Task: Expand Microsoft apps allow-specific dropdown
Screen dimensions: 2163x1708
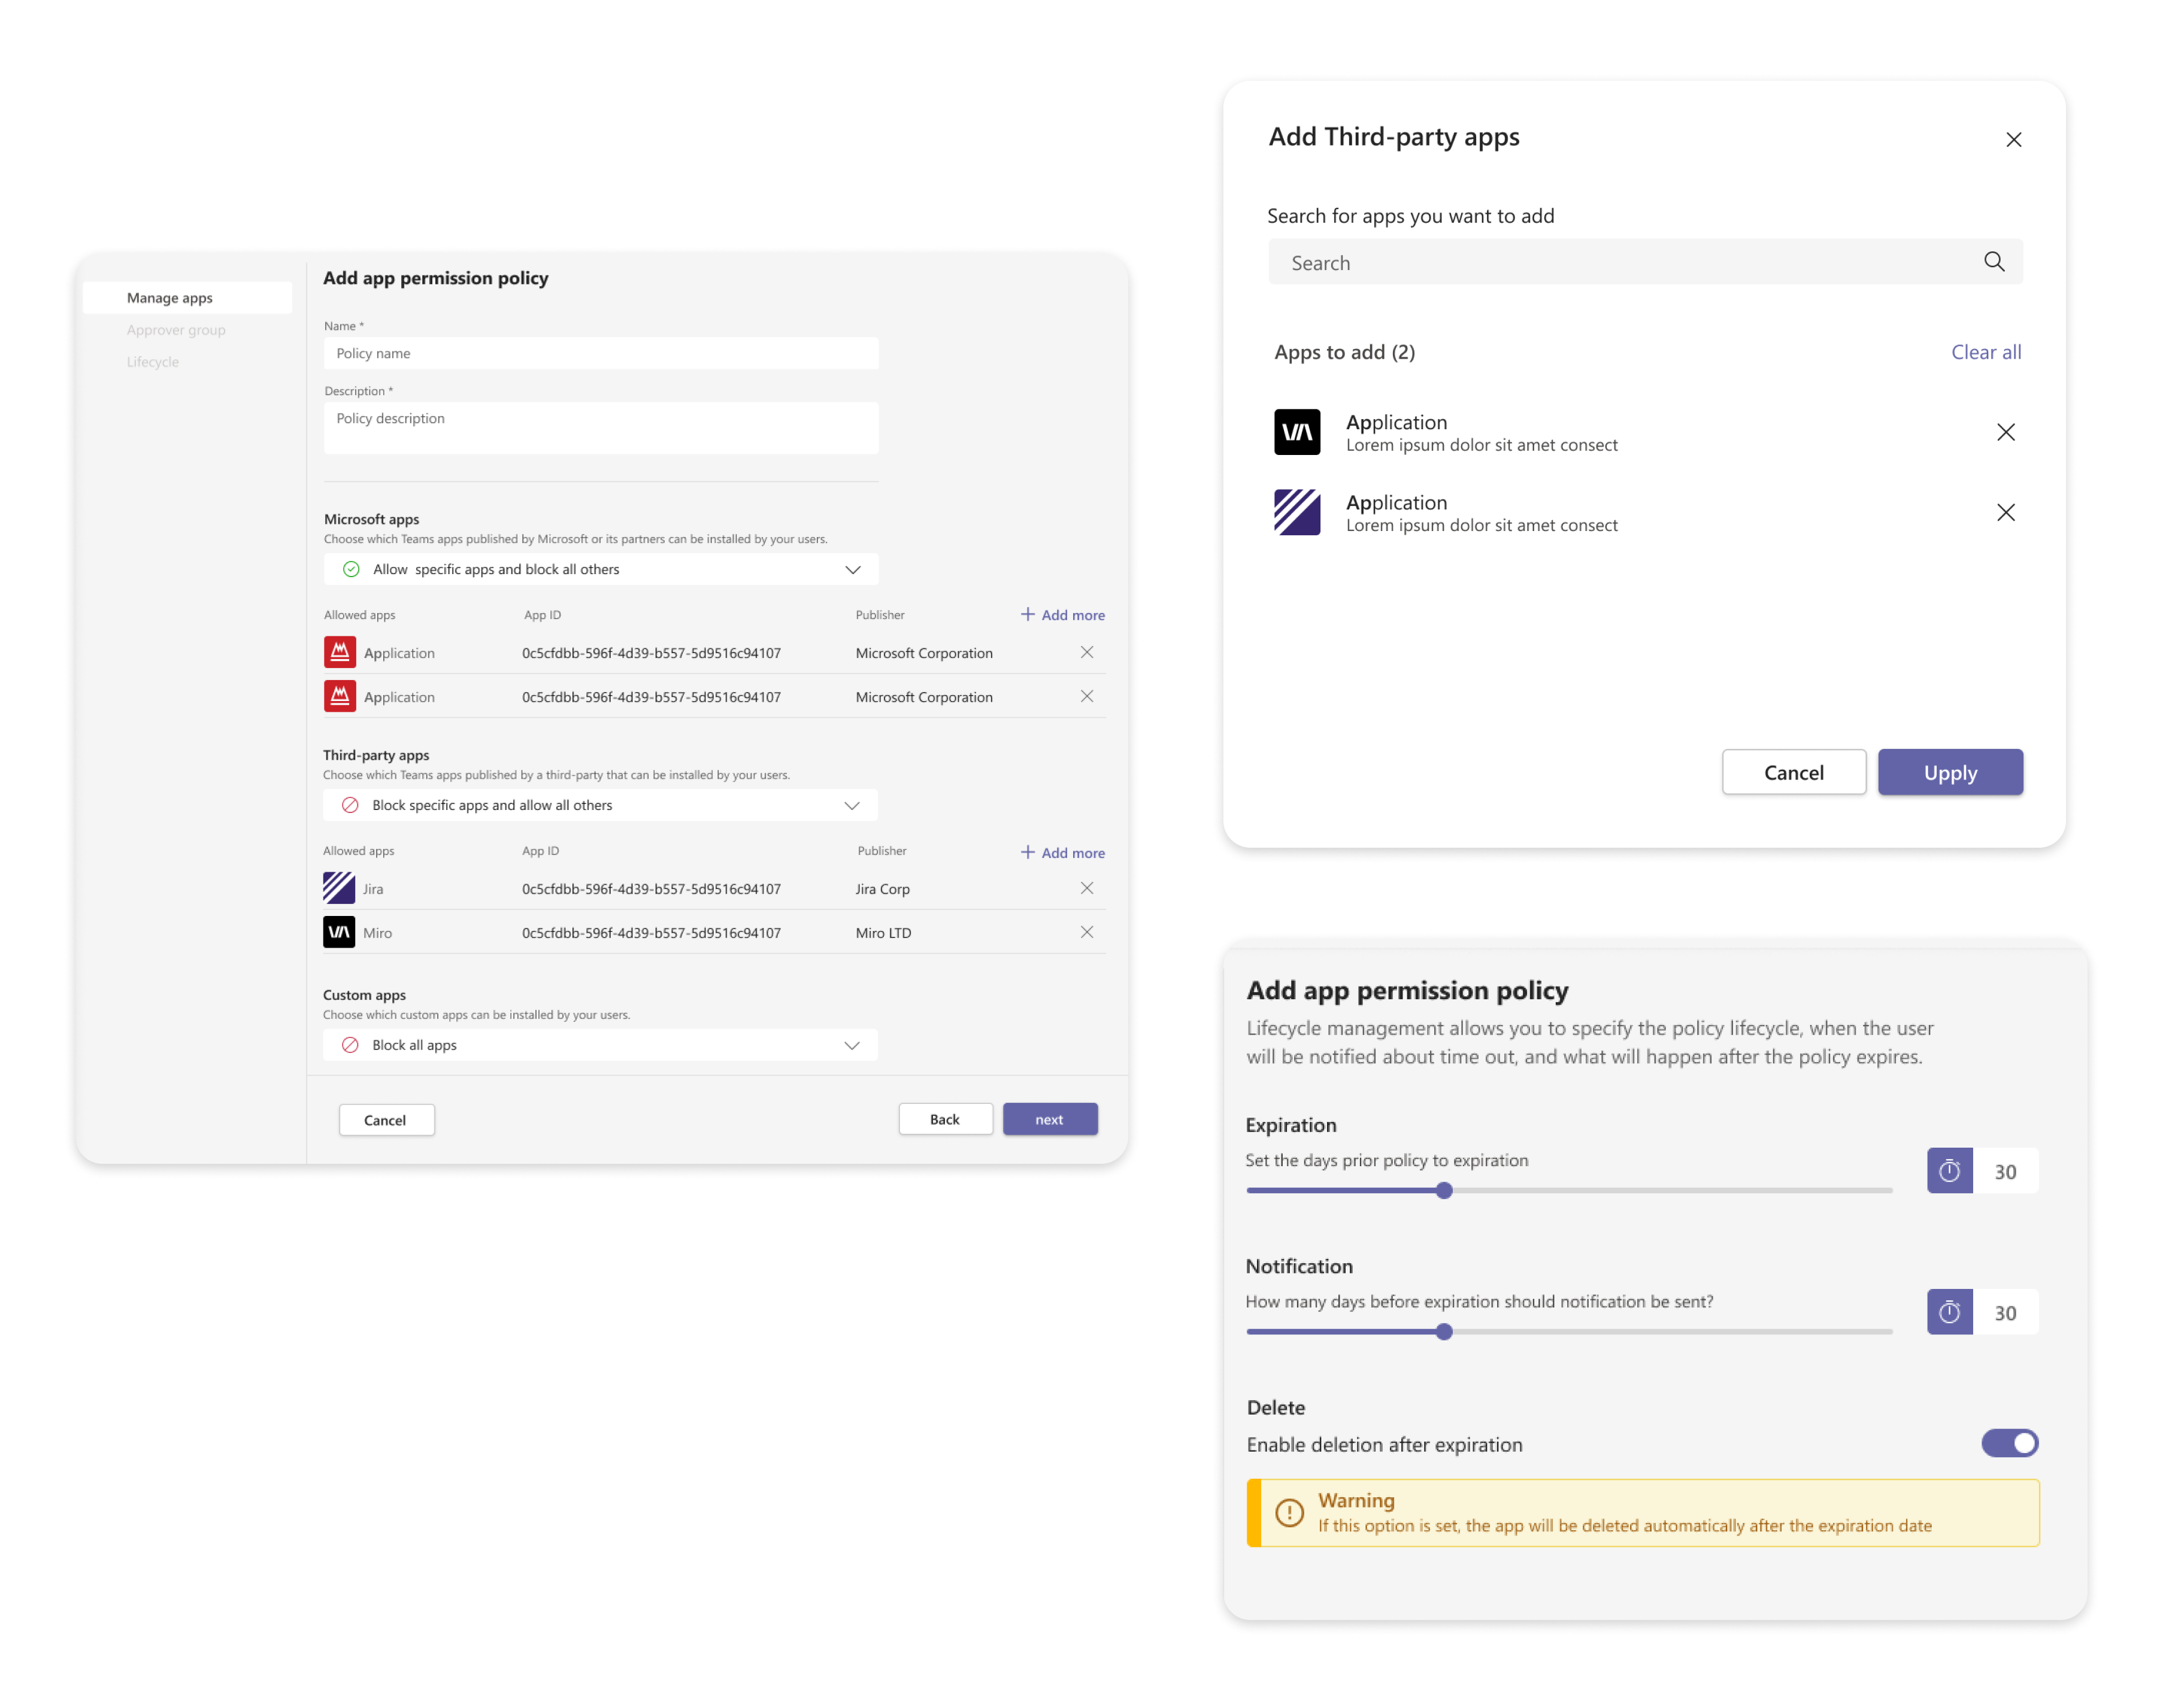Action: pos(852,569)
